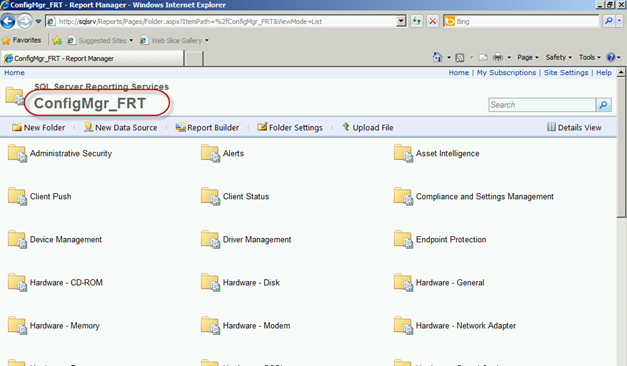Image resolution: width=627 pixels, height=366 pixels.
Task: Open the Device Management folder
Action: (x=66, y=240)
